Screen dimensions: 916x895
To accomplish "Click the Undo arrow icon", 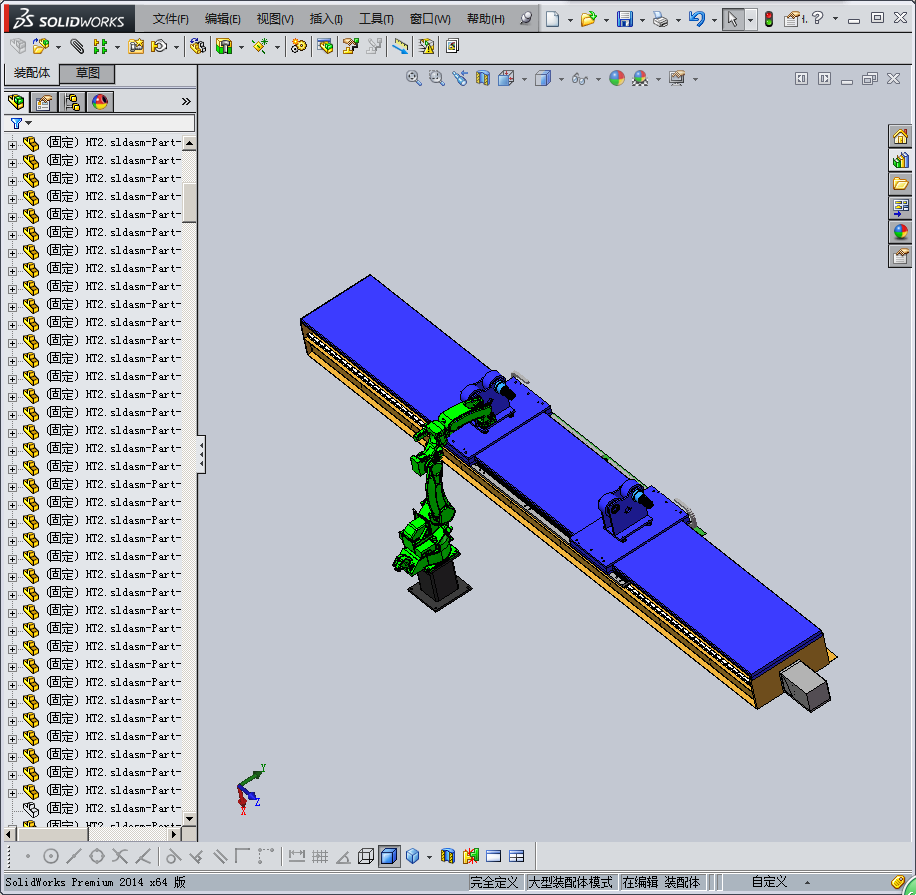I will [x=696, y=19].
